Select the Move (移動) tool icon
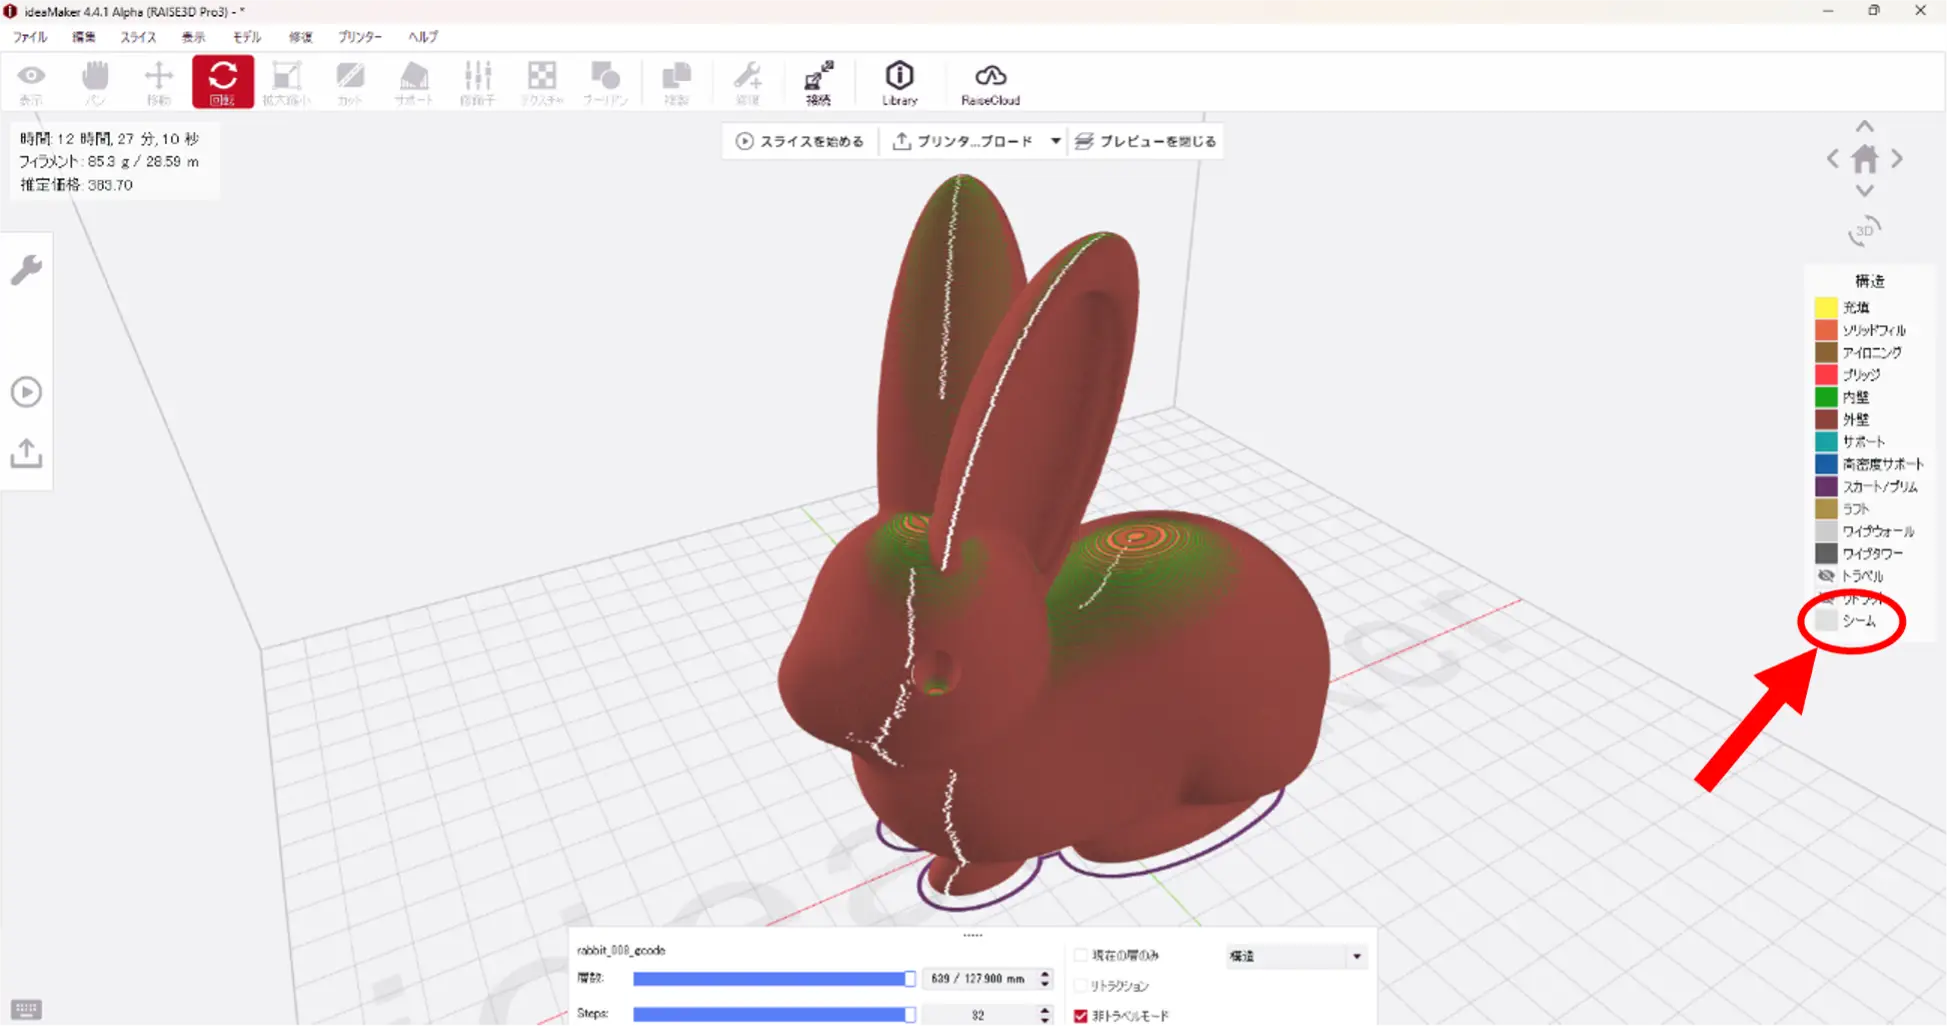This screenshot has width=1952, height=1031. click(x=158, y=82)
